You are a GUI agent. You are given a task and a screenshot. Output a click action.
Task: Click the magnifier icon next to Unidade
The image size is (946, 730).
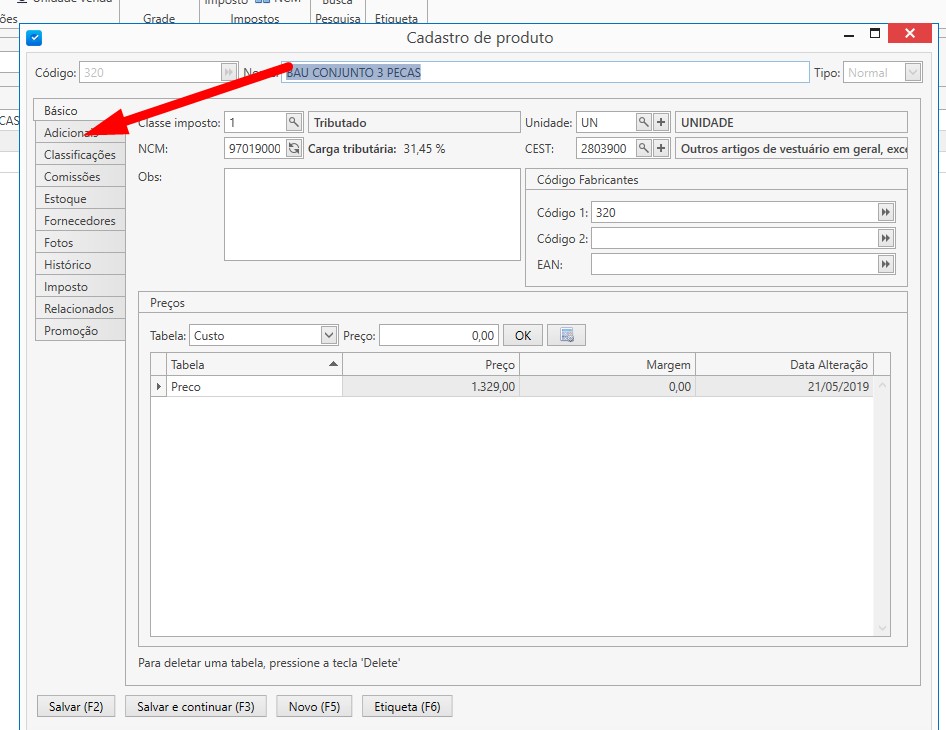click(x=643, y=122)
